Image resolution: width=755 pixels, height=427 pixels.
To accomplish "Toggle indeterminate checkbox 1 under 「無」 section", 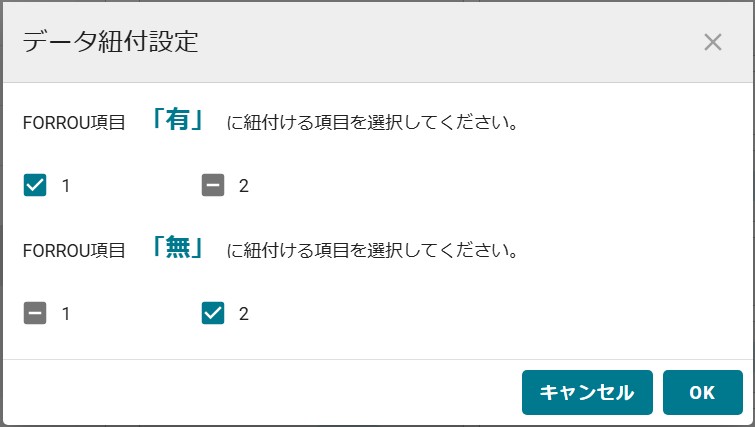I will 35,314.
